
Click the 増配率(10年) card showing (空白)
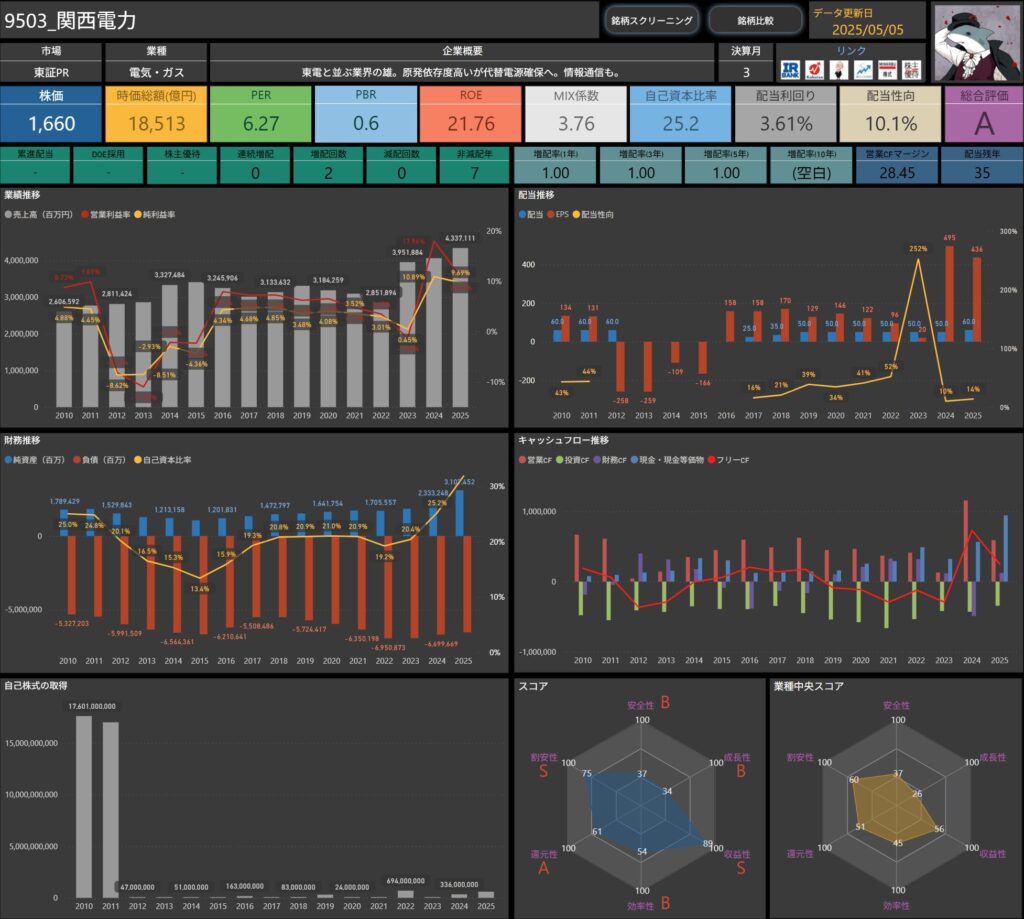pyautogui.click(x=811, y=166)
